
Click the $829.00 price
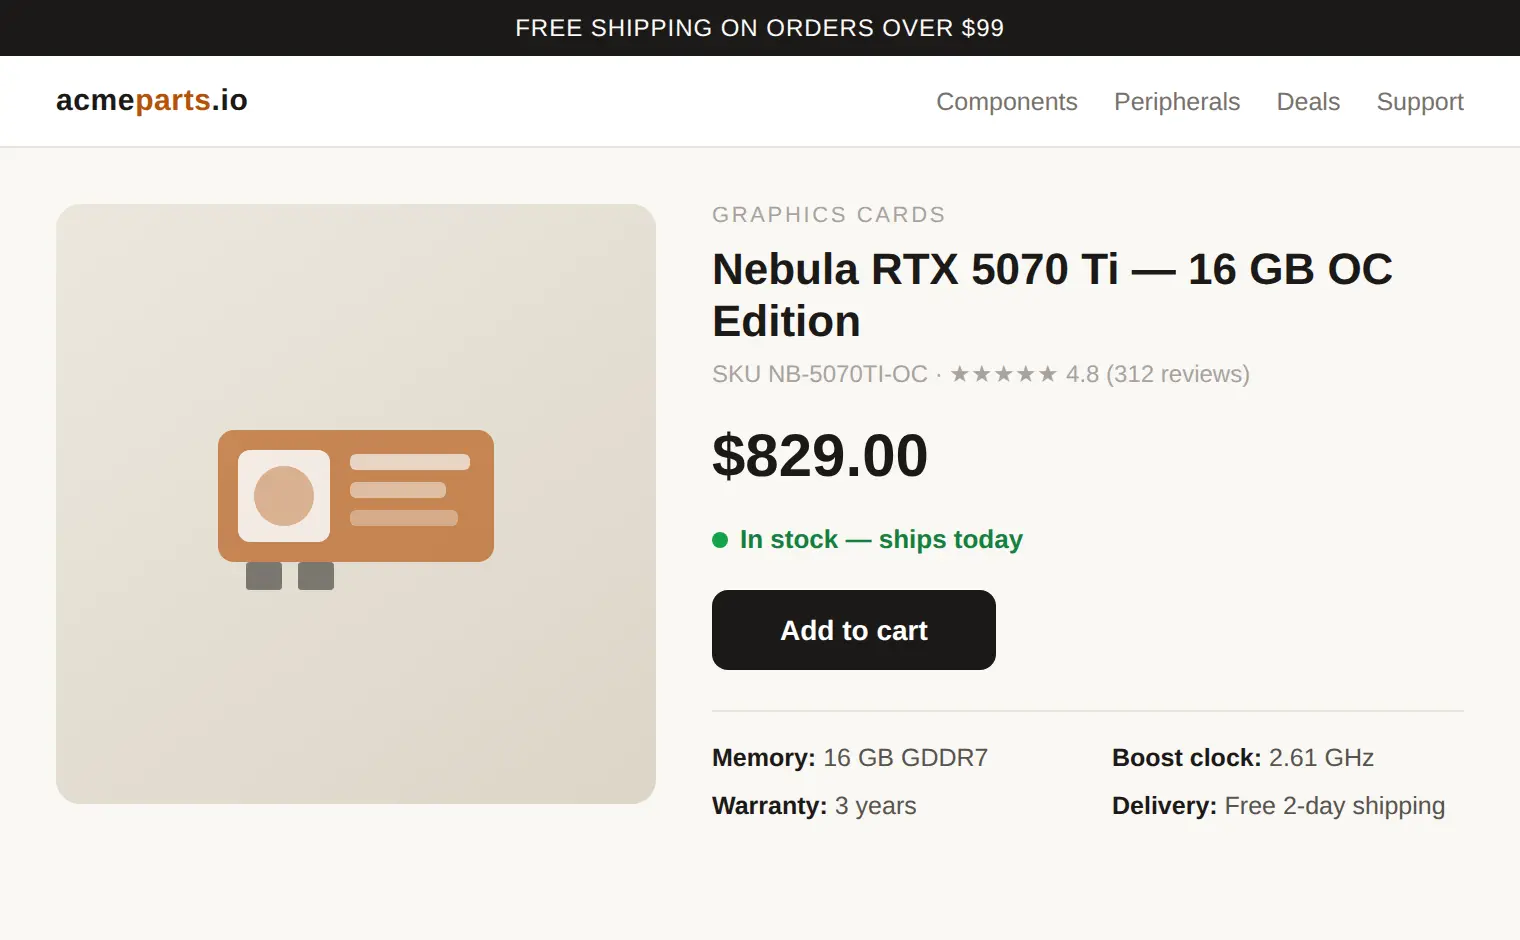(x=820, y=456)
